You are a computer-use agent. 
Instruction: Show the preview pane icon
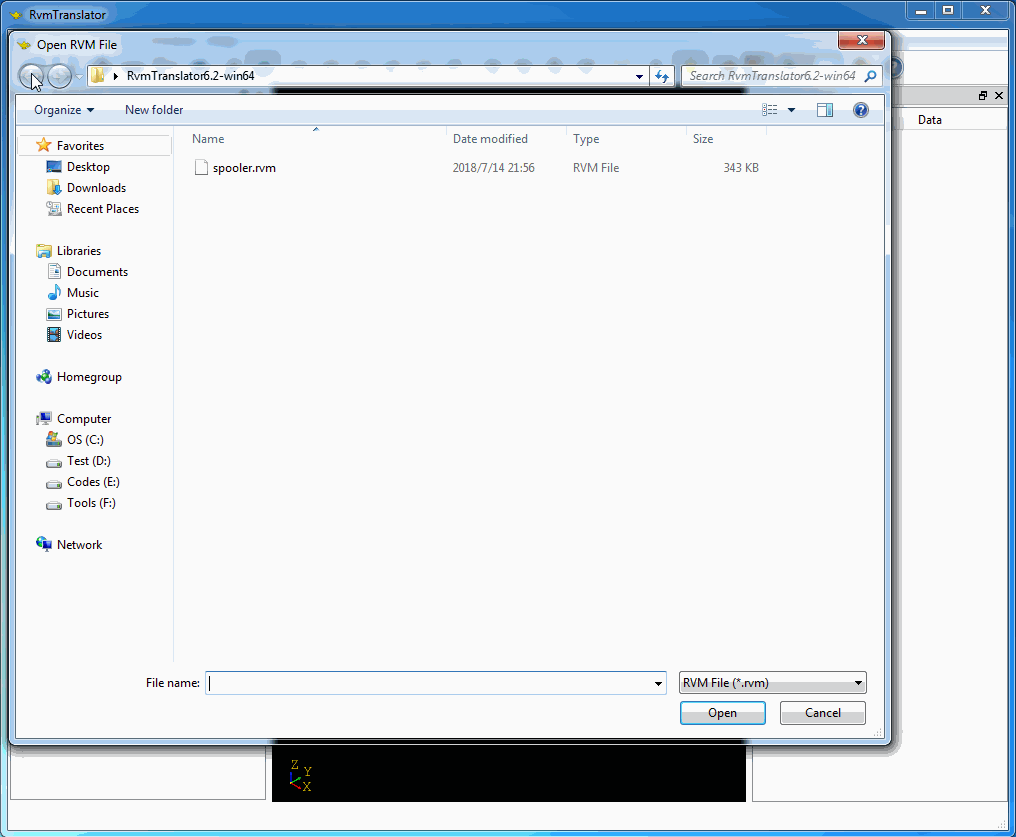pos(825,110)
